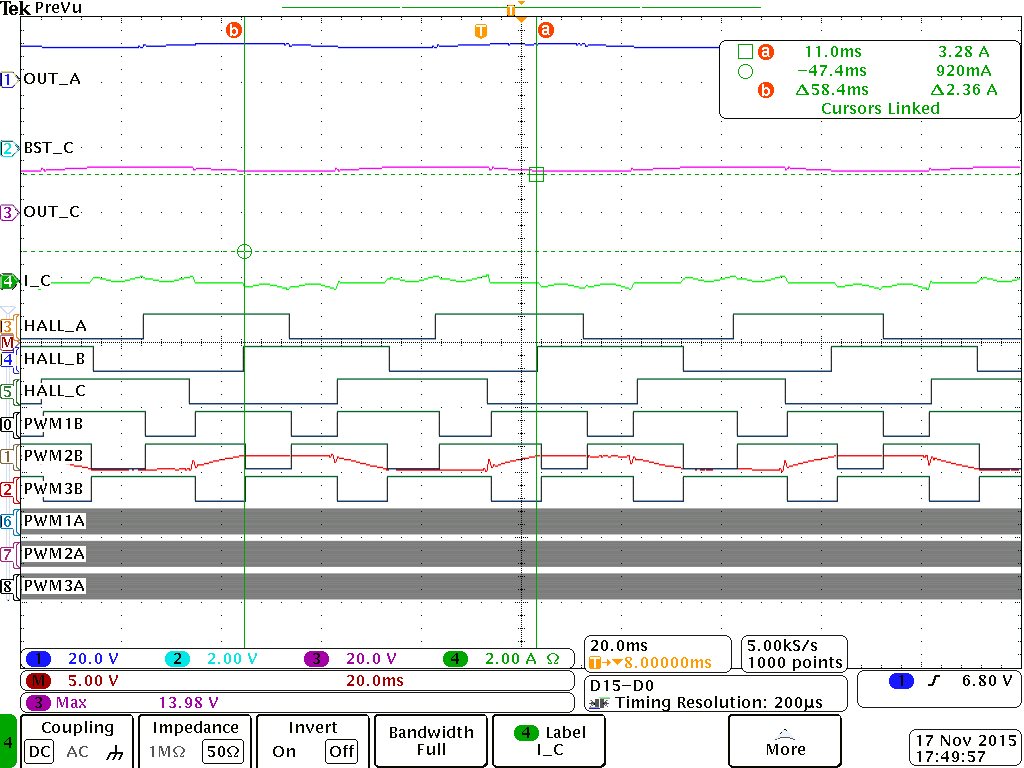1024x768 pixels.
Task: Select the red M math channel badge
Action: (x=7, y=343)
